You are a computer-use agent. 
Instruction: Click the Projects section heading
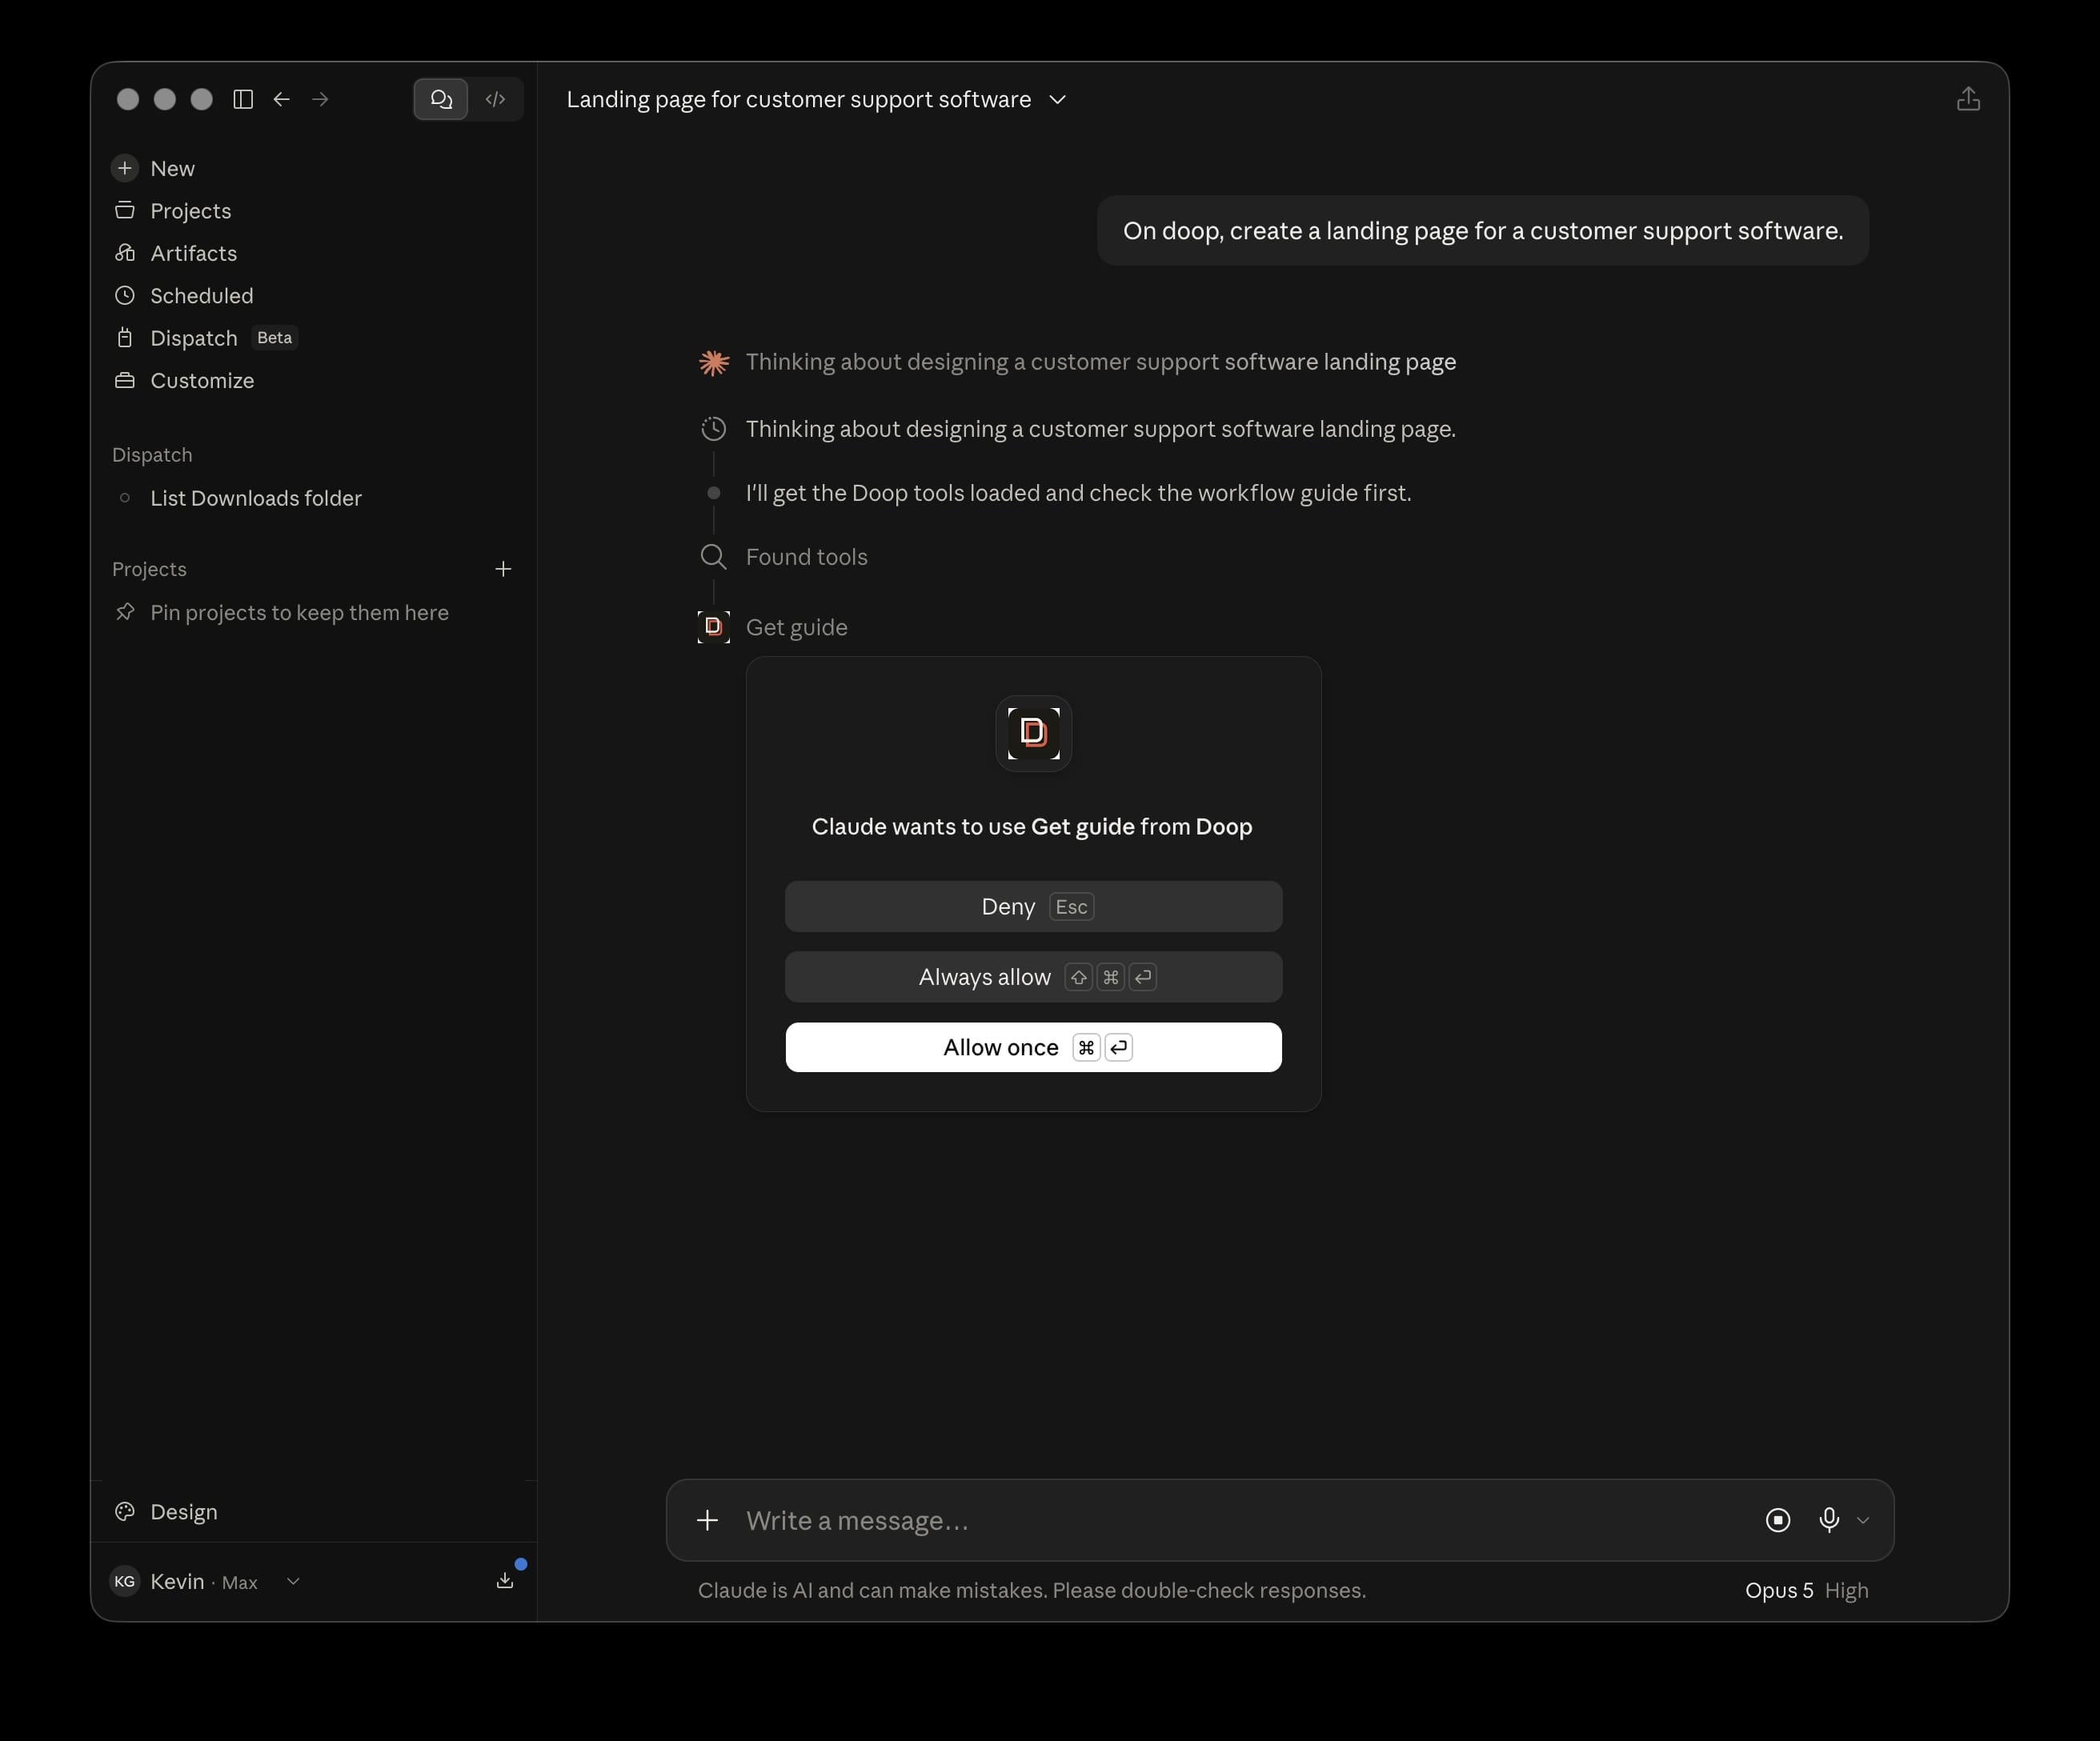149,569
